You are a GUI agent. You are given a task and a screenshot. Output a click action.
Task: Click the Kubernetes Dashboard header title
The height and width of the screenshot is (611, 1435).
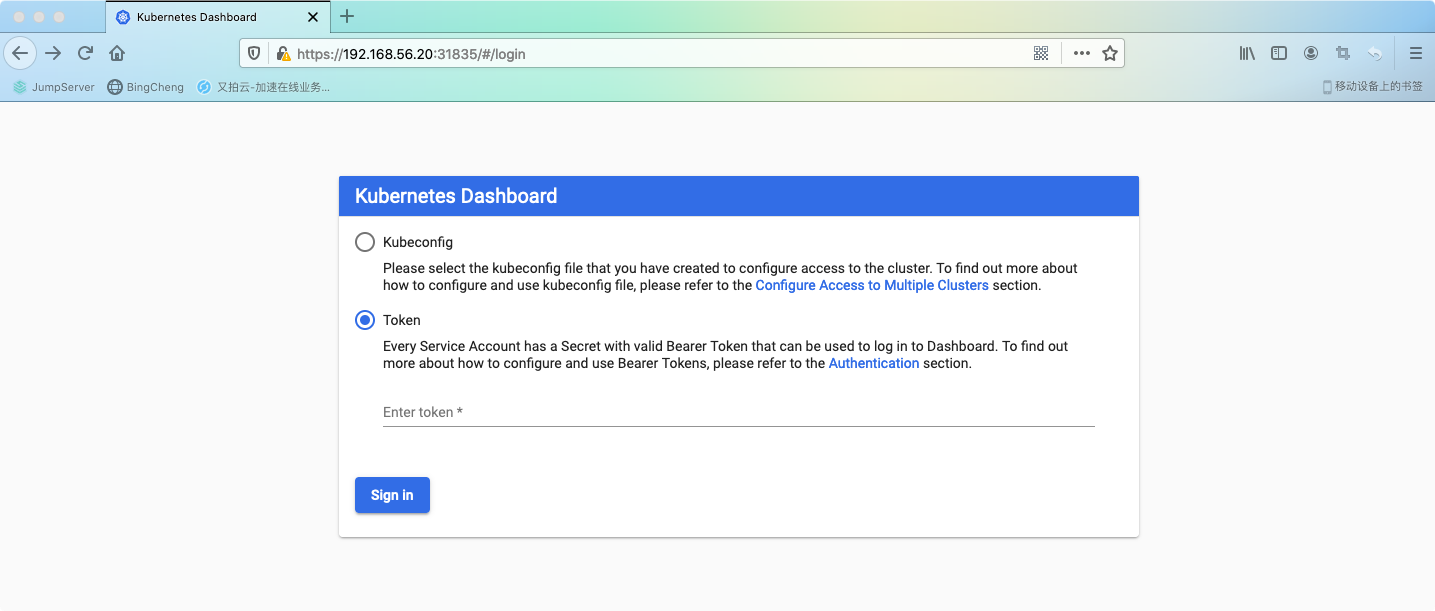(456, 196)
